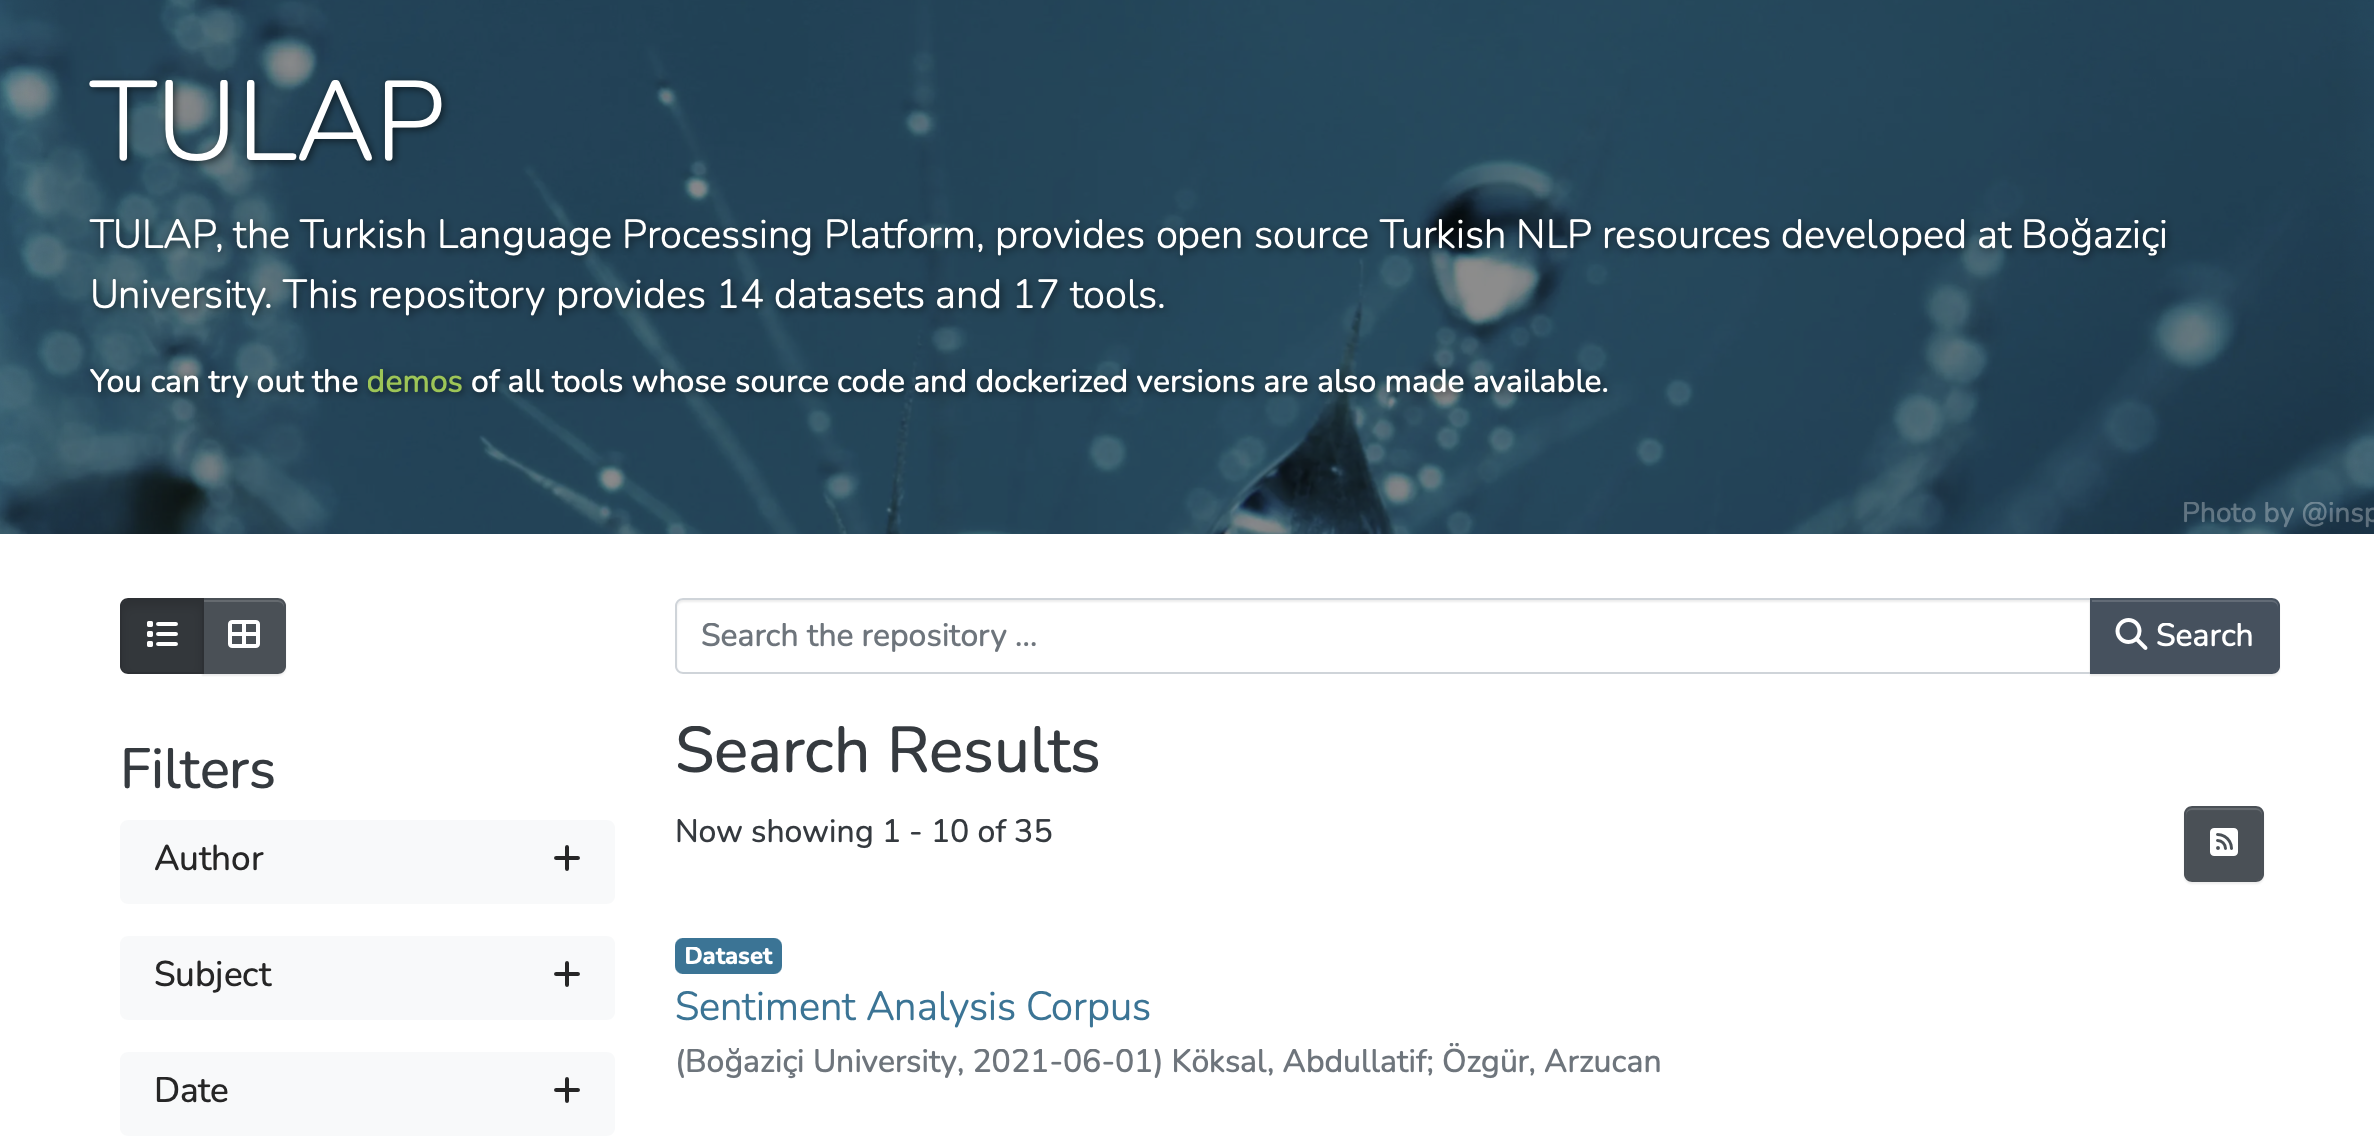Switch to grid view layout
This screenshot has height=1140, width=2374.
pyautogui.click(x=244, y=635)
